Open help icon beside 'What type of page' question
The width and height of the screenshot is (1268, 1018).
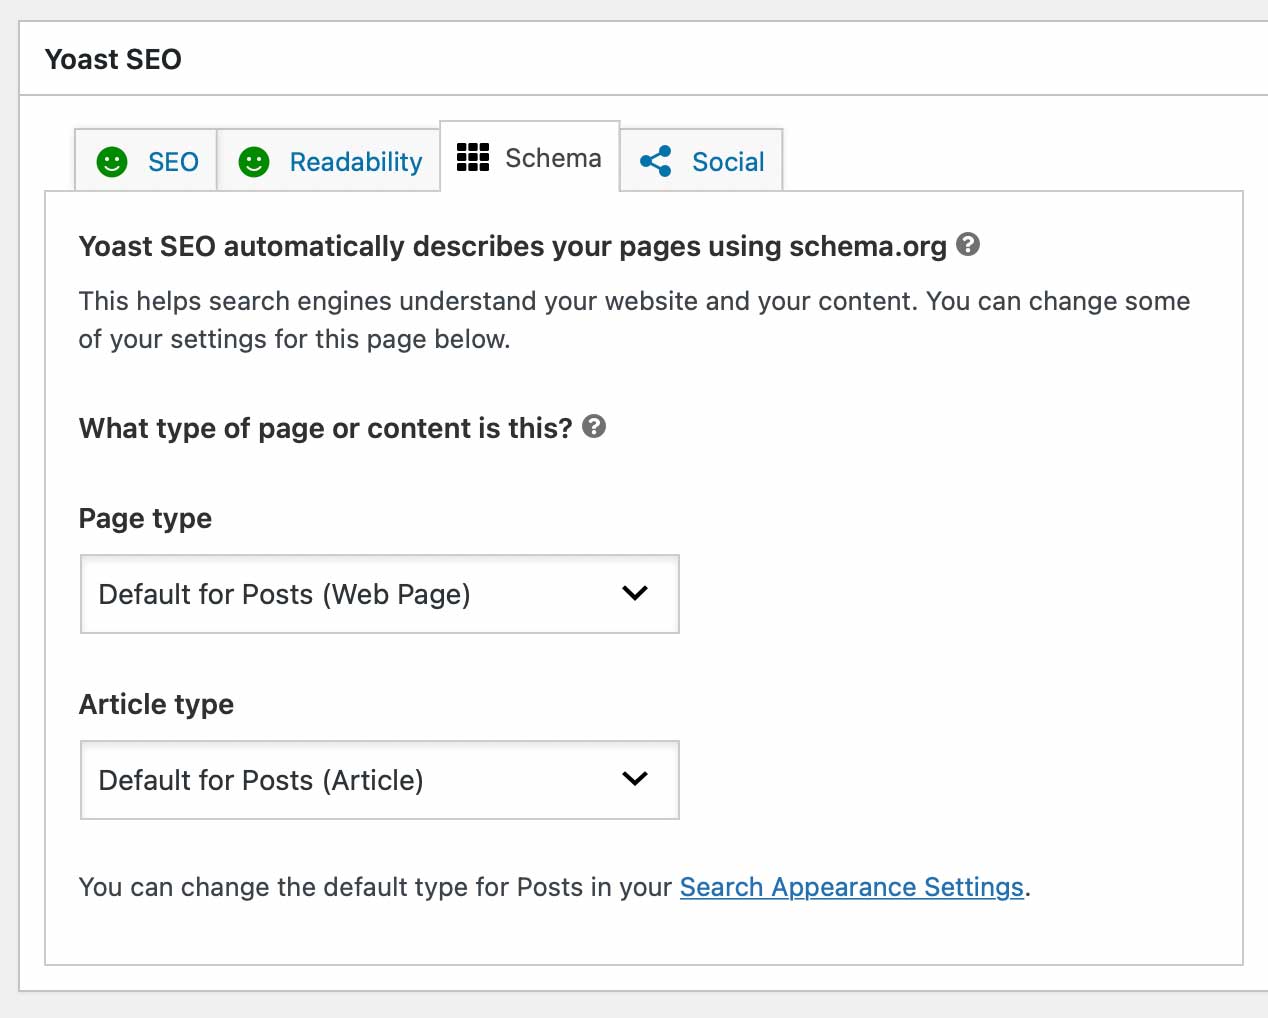click(594, 427)
